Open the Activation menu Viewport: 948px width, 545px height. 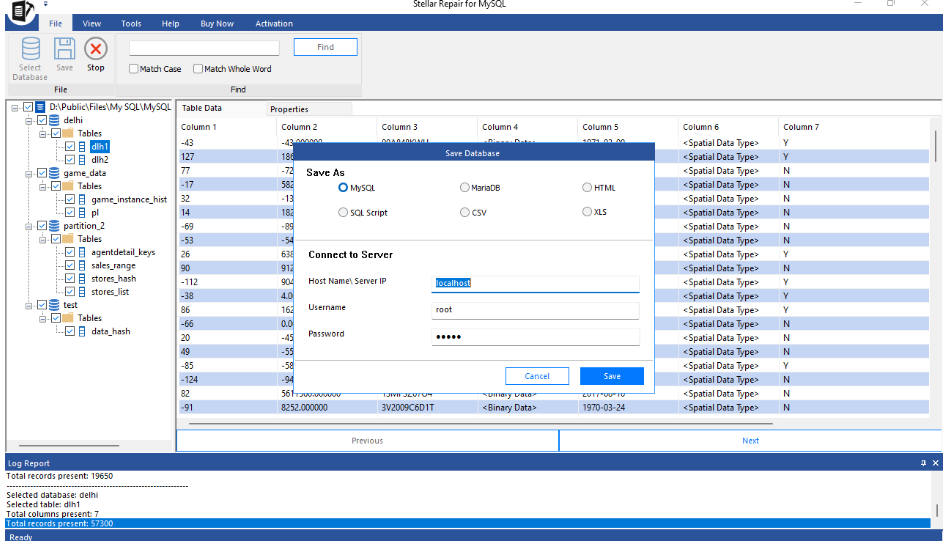click(274, 24)
